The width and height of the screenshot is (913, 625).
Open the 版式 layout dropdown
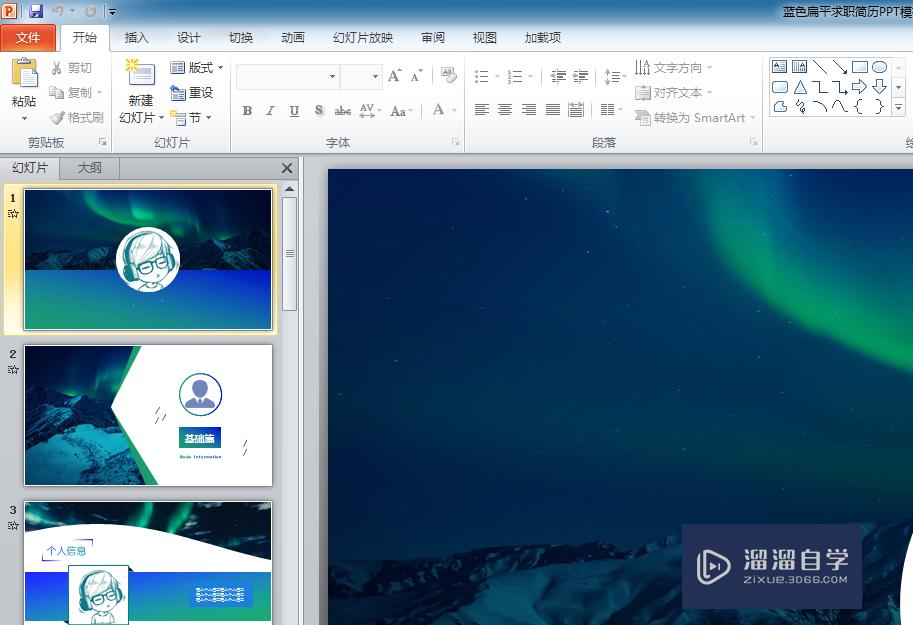(197, 67)
